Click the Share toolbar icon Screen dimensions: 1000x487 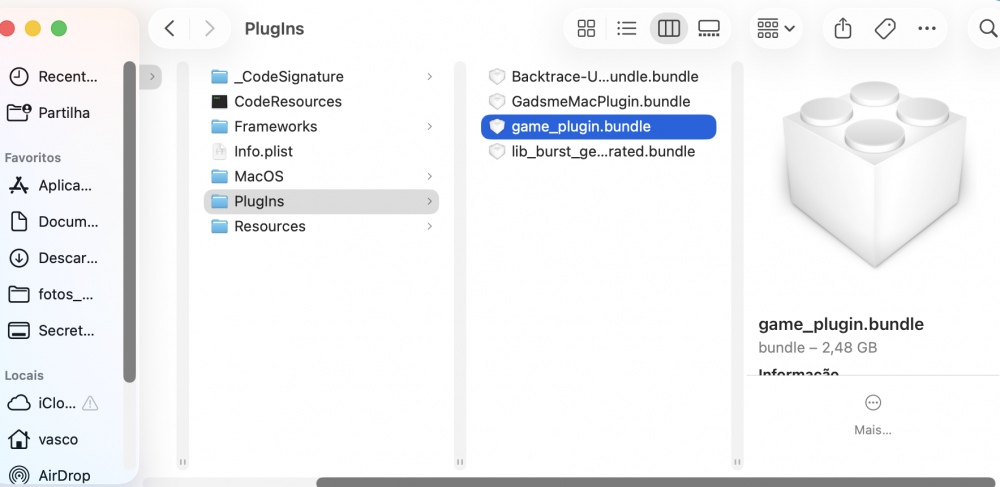842,29
